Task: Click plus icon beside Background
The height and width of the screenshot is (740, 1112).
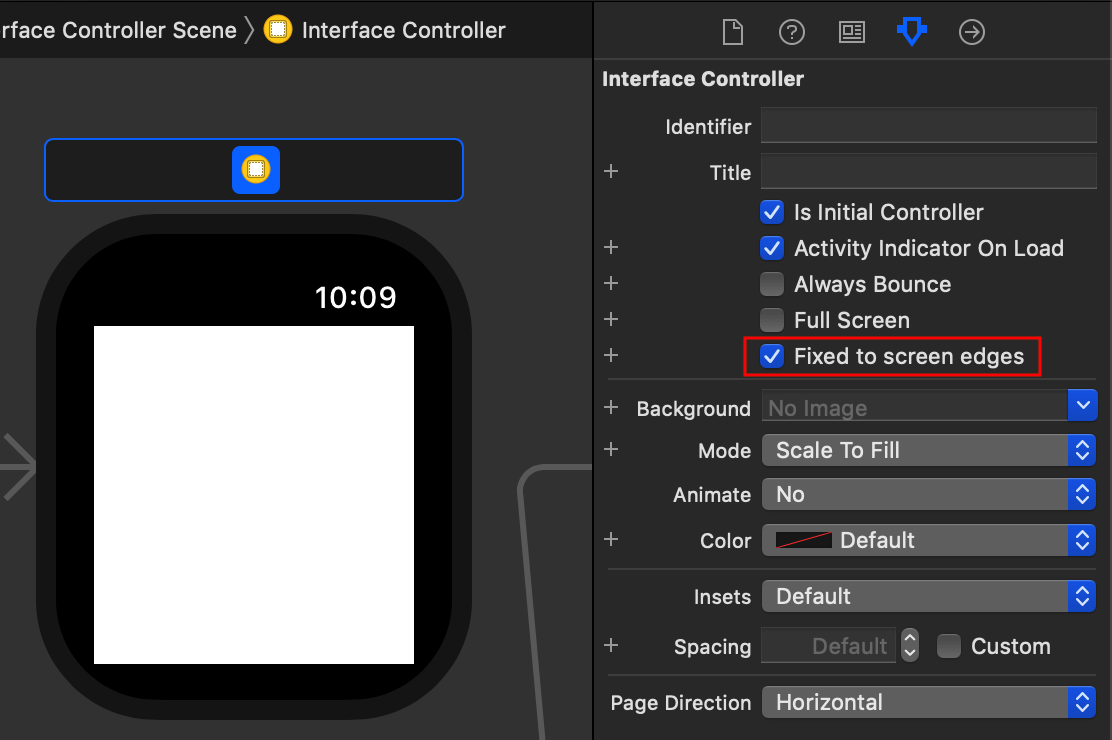Action: [x=611, y=407]
